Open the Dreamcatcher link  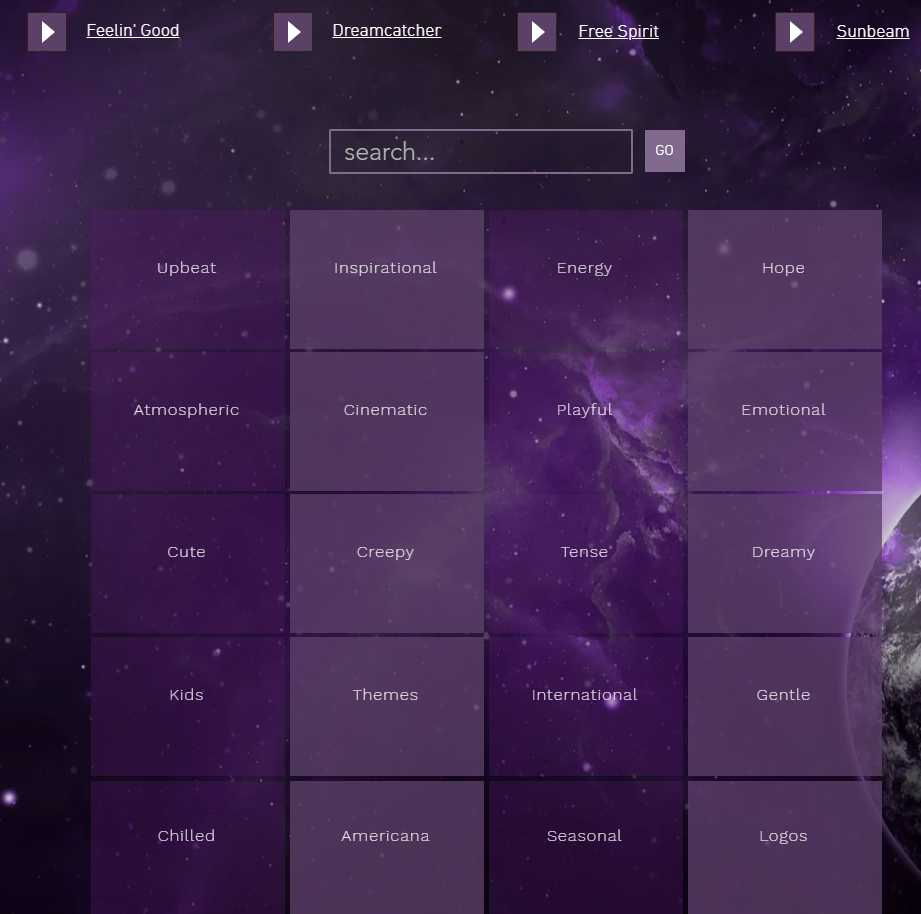coord(387,31)
